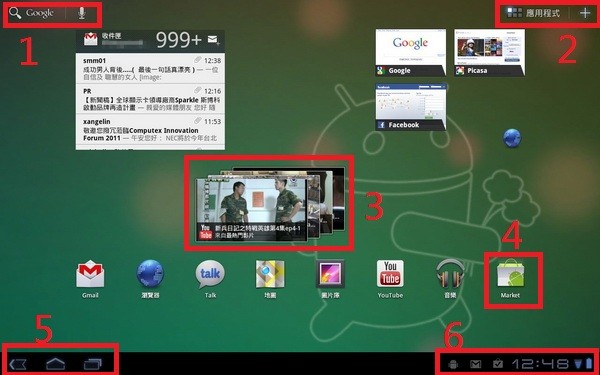Open the clock in the status bar

click(541, 364)
